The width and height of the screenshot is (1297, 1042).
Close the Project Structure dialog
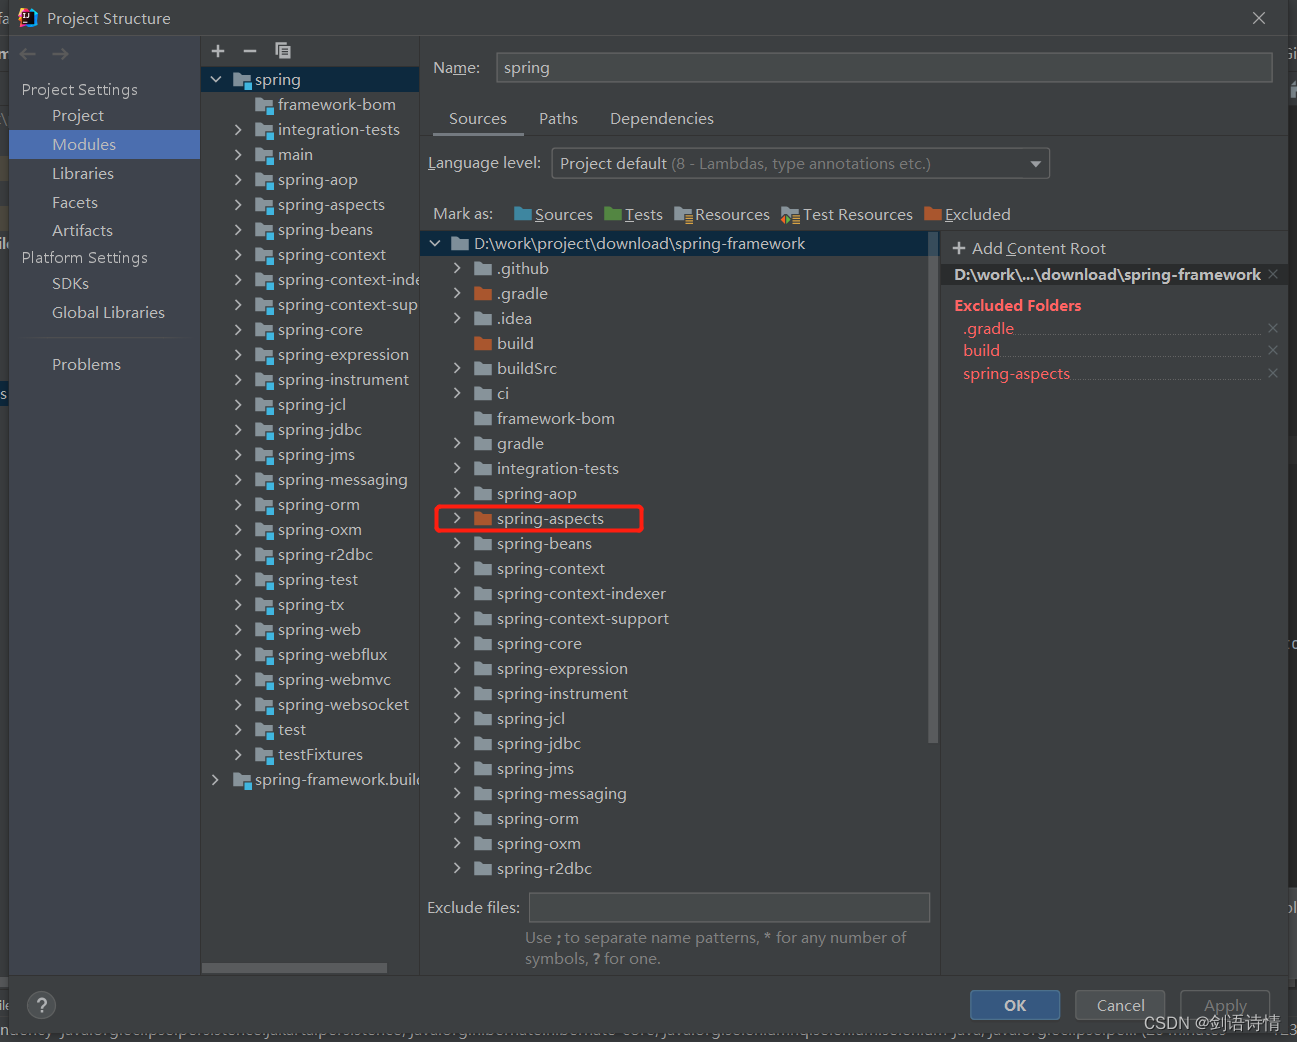(x=1259, y=18)
